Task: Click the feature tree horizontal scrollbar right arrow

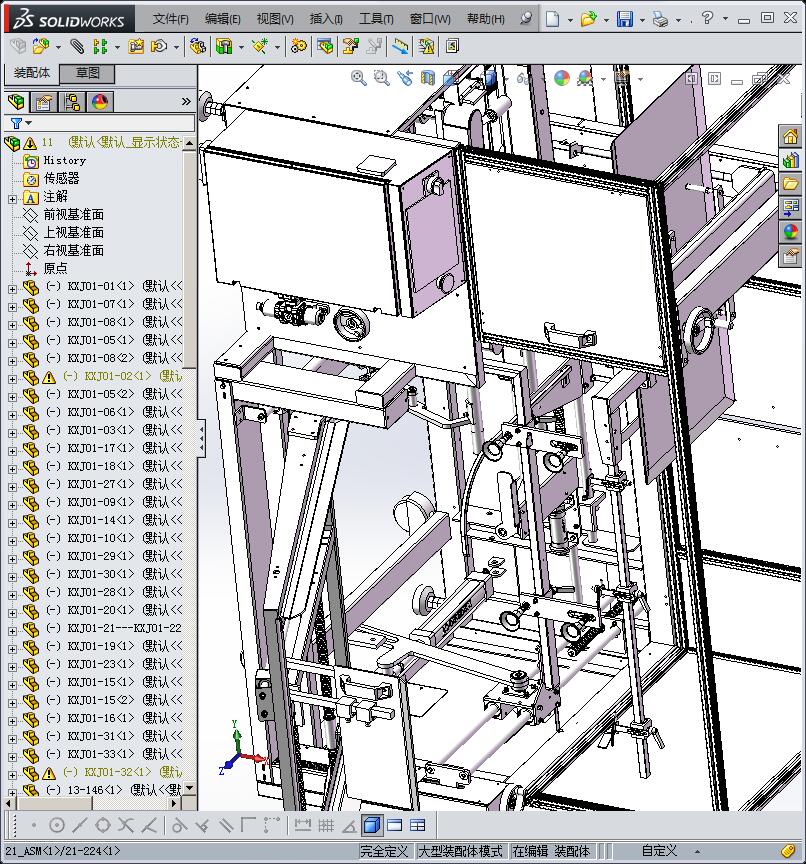Action: click(x=174, y=803)
